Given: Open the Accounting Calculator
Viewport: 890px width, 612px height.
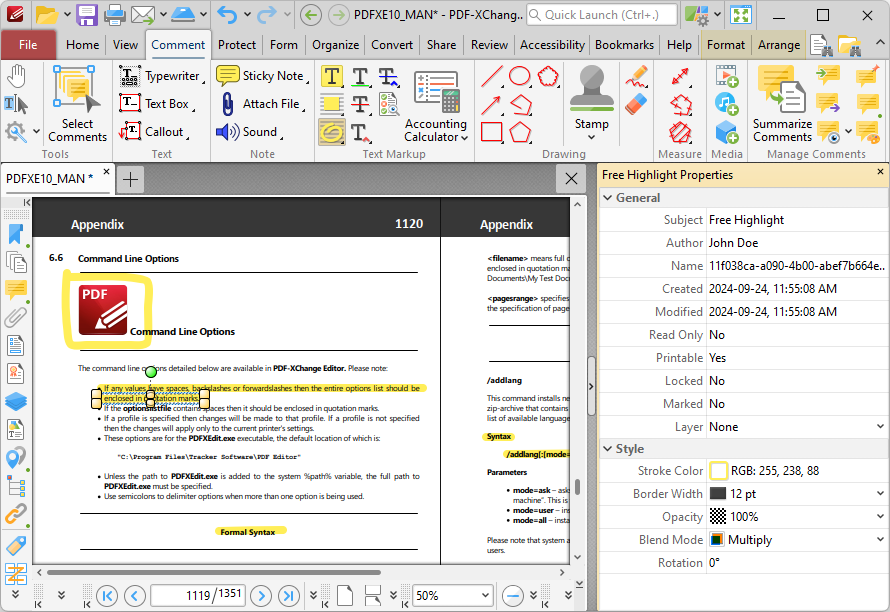Looking at the screenshot, I should (x=436, y=105).
